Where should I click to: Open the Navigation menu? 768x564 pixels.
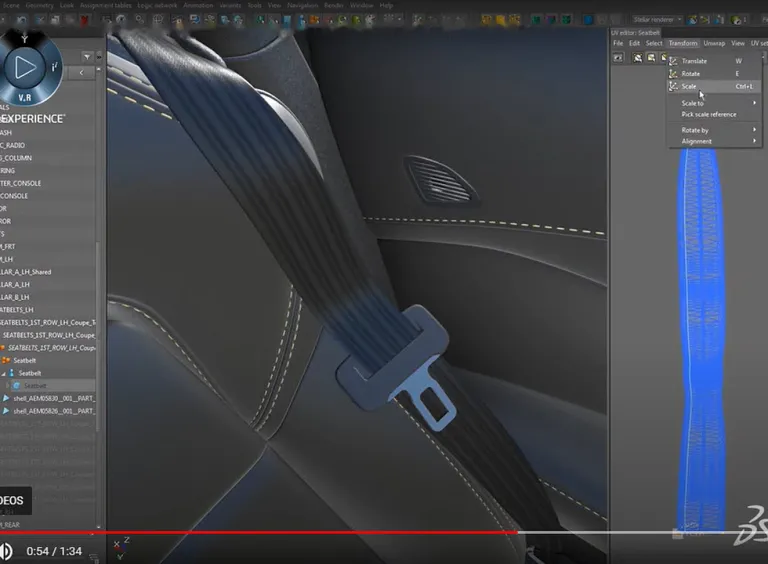302,5
